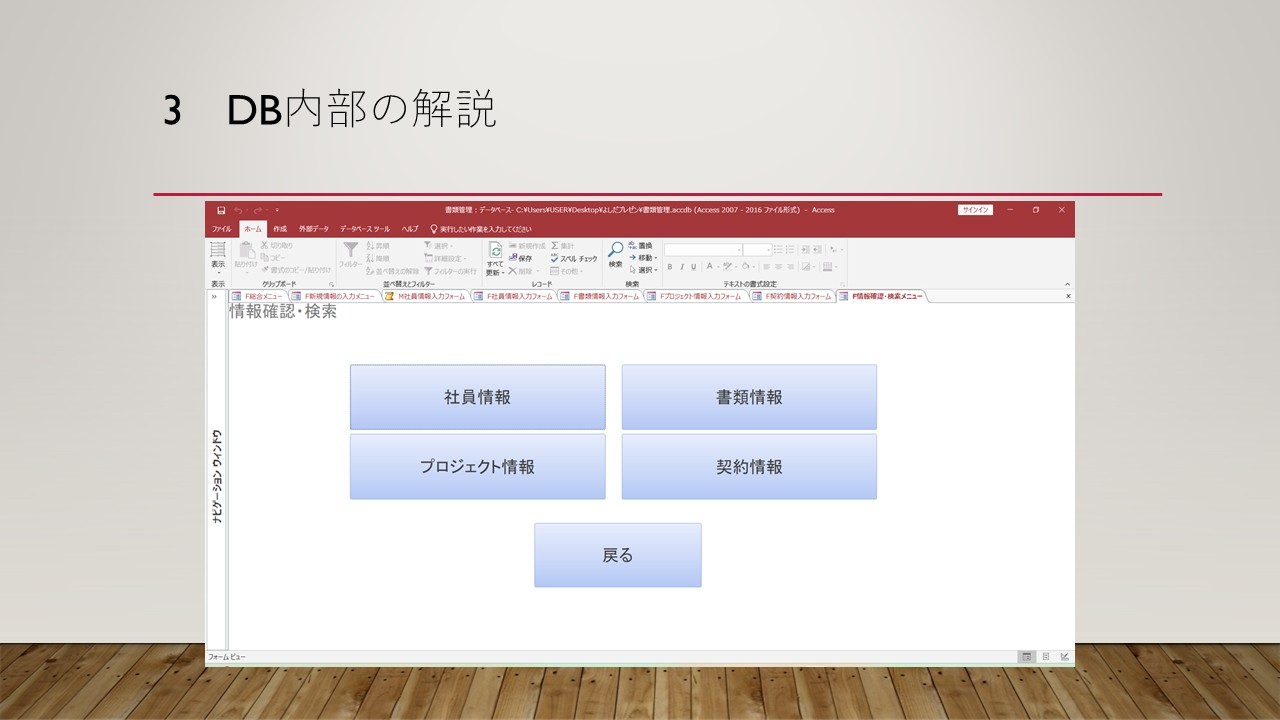Viewport: 1280px width, 720px height.
Task: Open the font name combo box
Action: [702, 250]
